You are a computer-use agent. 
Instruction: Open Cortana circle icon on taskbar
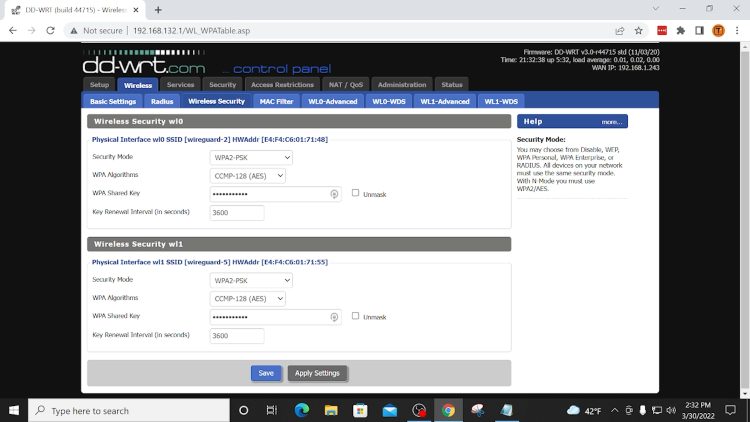pos(243,411)
